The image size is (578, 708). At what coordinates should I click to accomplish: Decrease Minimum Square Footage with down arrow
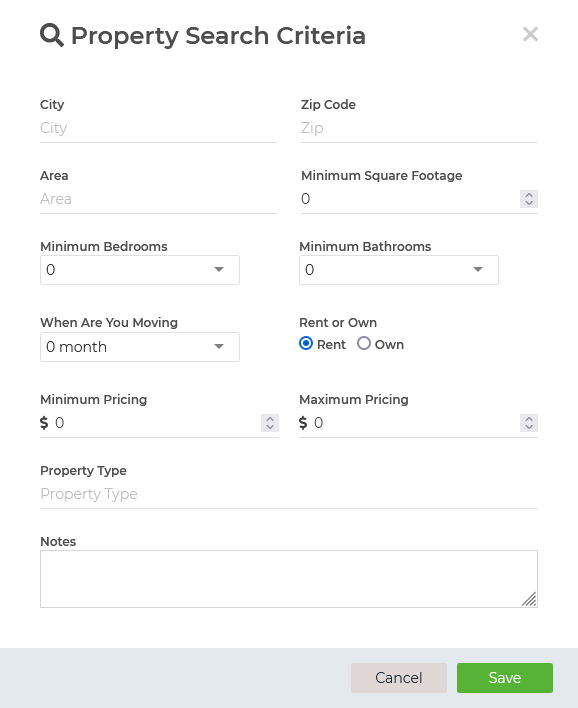[529, 203]
